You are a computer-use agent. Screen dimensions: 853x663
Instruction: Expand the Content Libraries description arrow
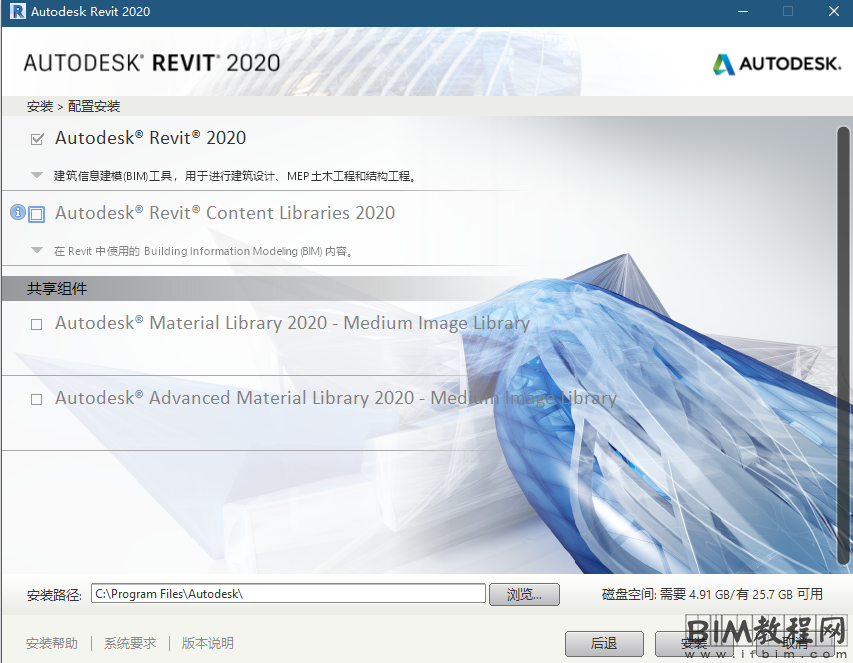pyautogui.click(x=37, y=250)
